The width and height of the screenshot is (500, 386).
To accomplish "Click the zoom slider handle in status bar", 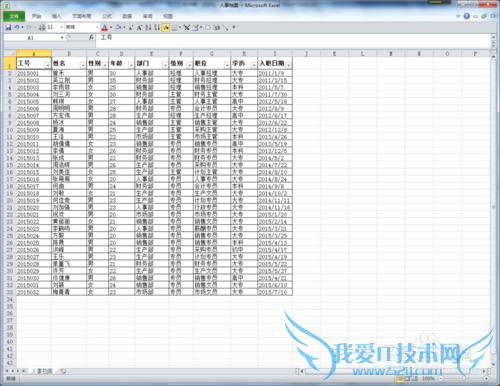I will point(464,378).
